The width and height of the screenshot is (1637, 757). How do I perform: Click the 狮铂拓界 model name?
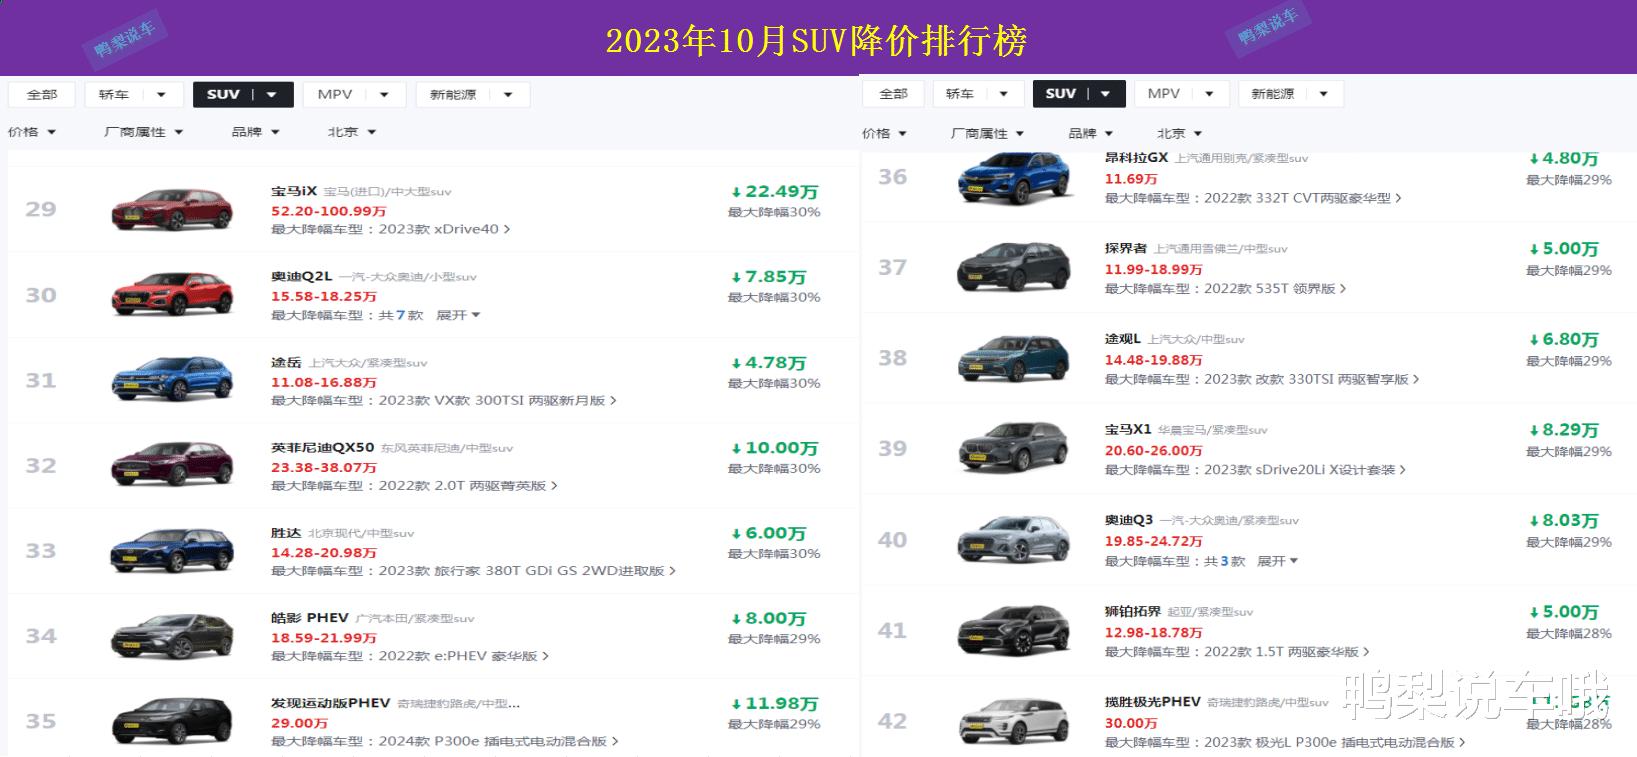click(1132, 611)
